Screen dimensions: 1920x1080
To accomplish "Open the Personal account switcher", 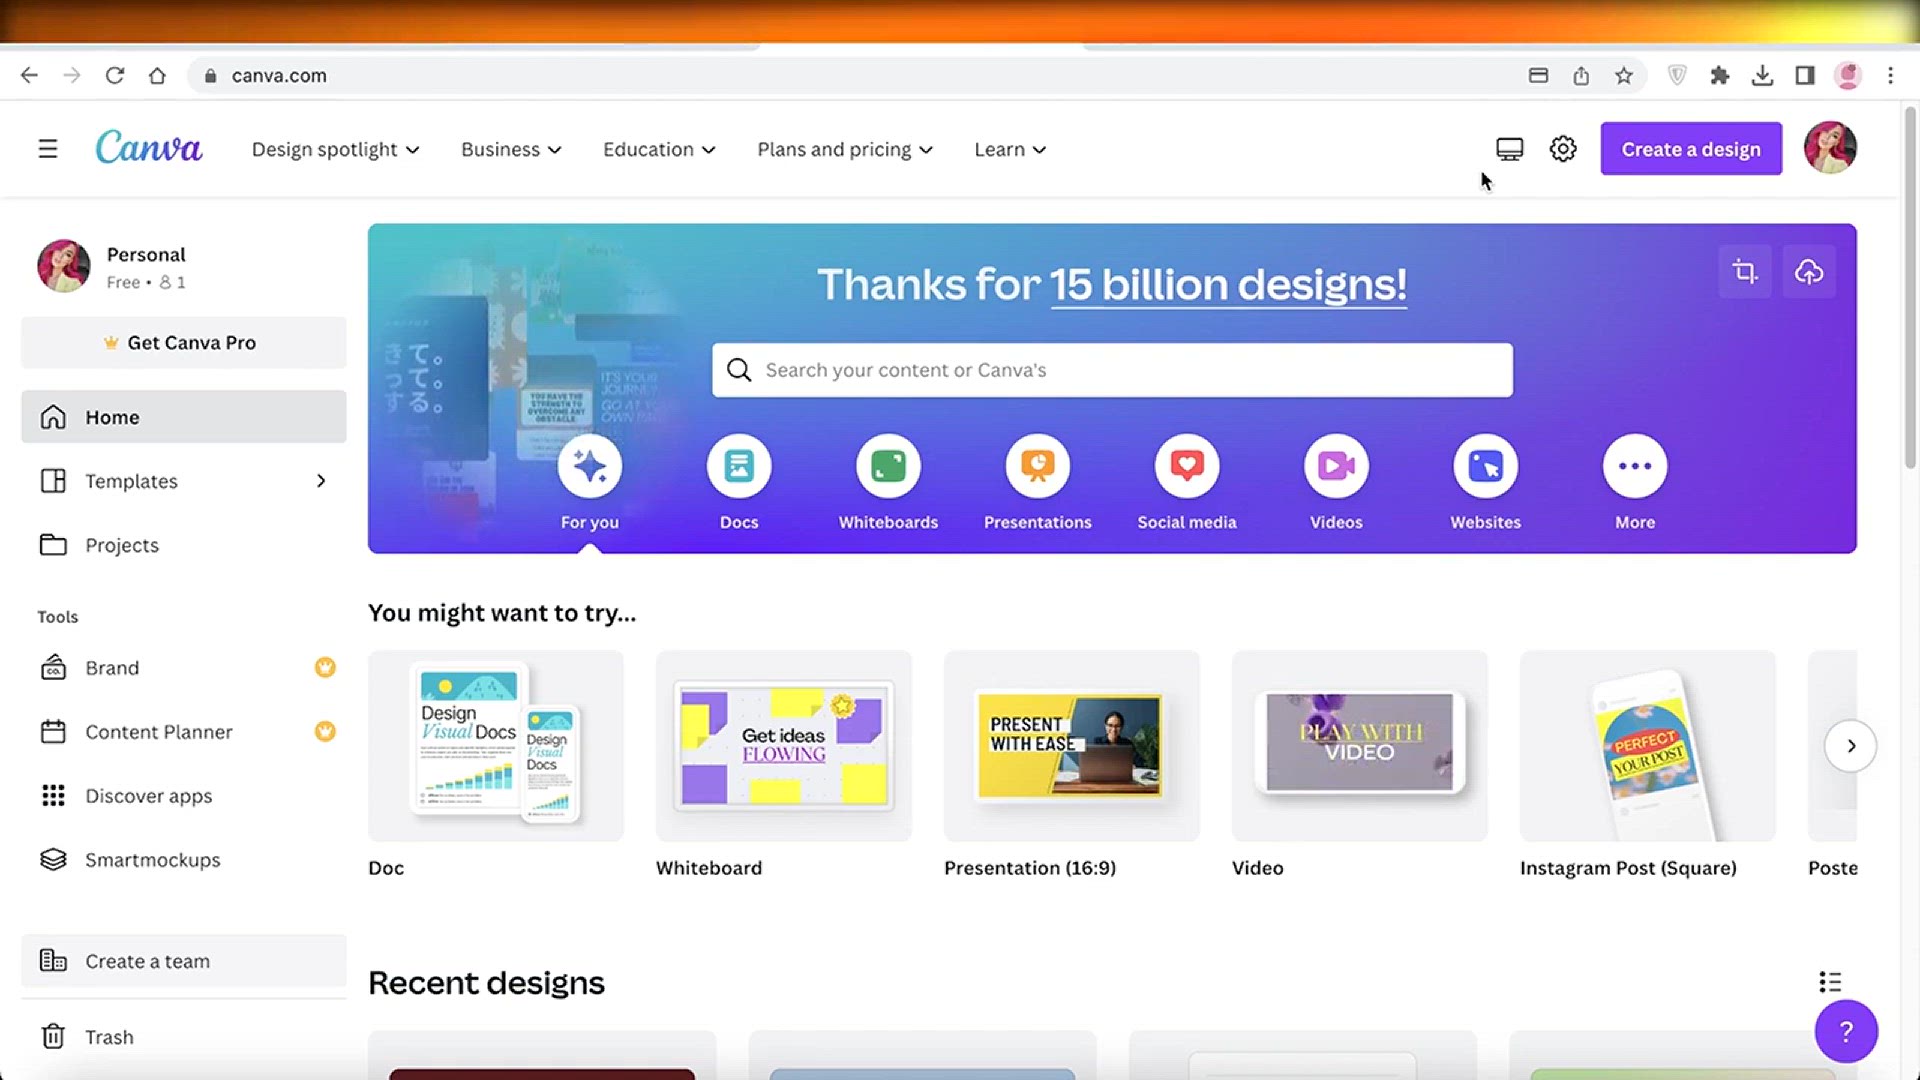I will pos(184,267).
